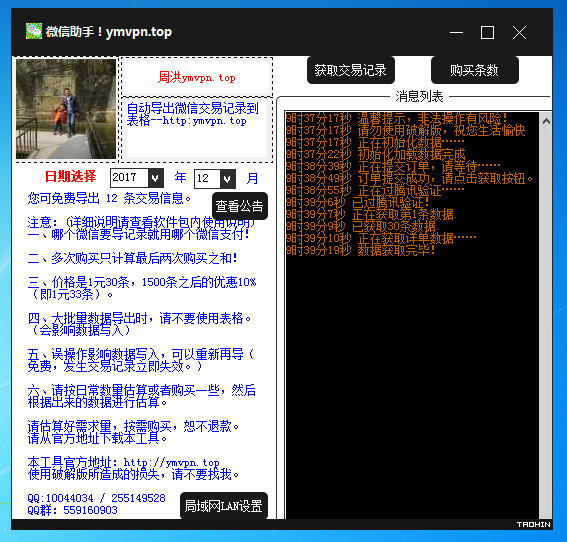Screen dimensions: 567x542
Task: Expand the month 12 dropdown arrow
Action: (227, 179)
